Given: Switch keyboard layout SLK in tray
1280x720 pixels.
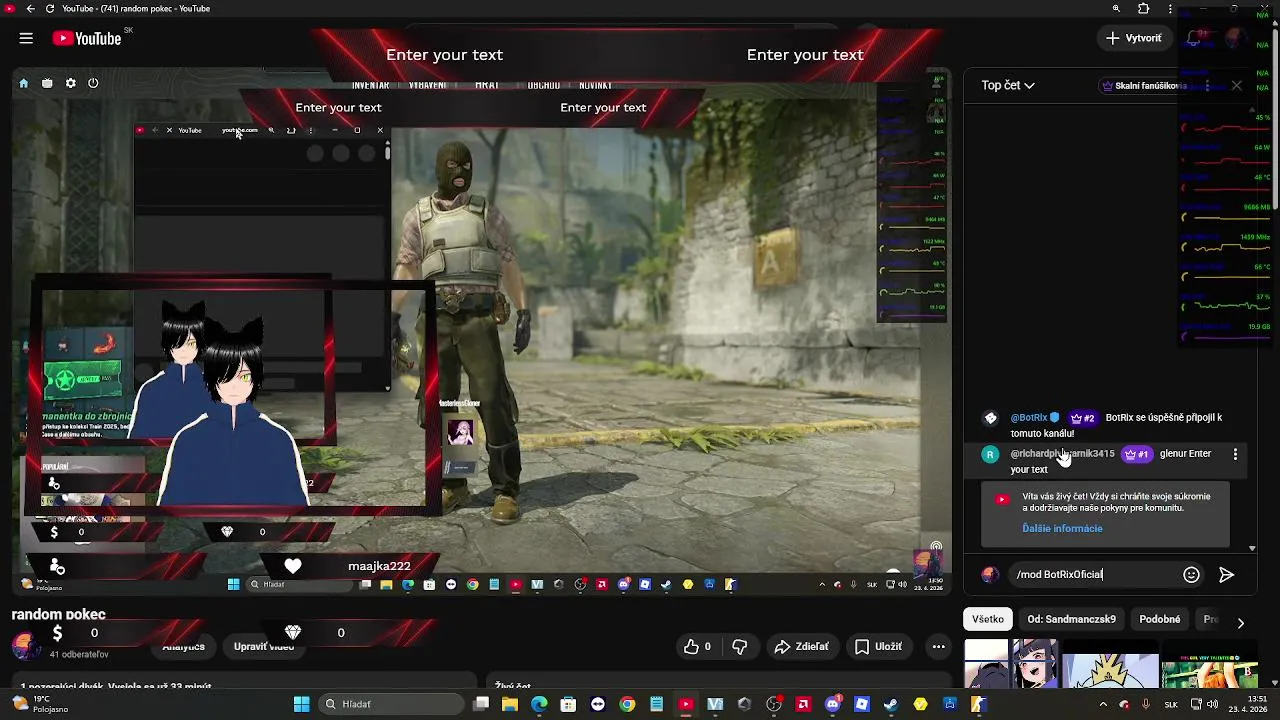Looking at the screenshot, I should [1171, 704].
